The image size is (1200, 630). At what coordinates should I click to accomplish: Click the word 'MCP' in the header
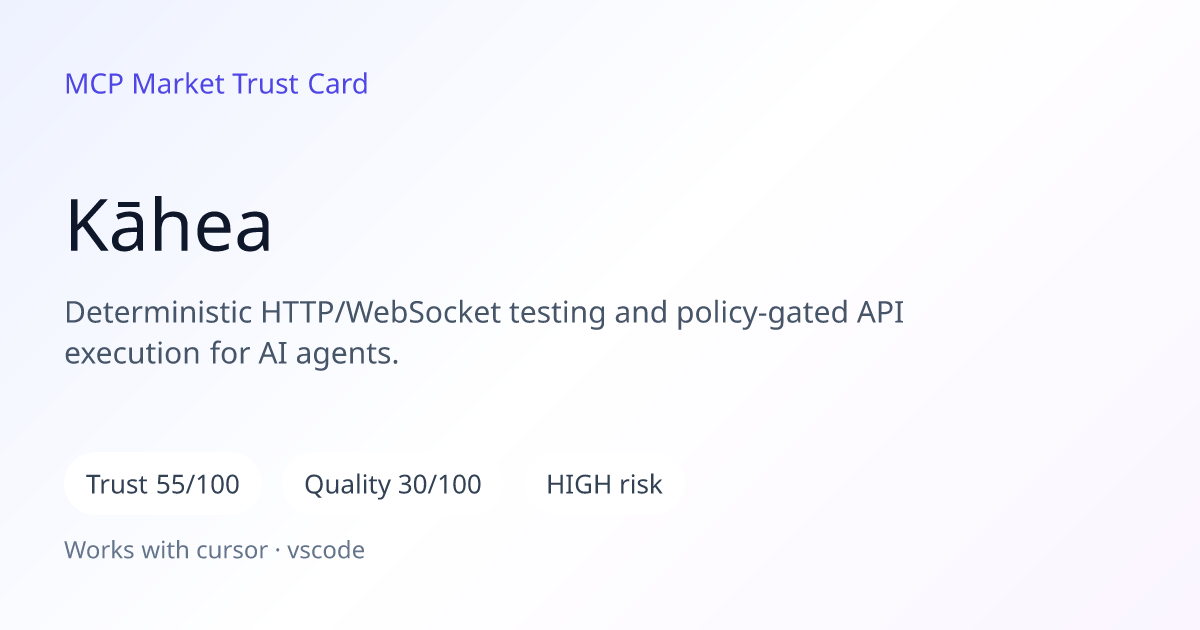95,84
